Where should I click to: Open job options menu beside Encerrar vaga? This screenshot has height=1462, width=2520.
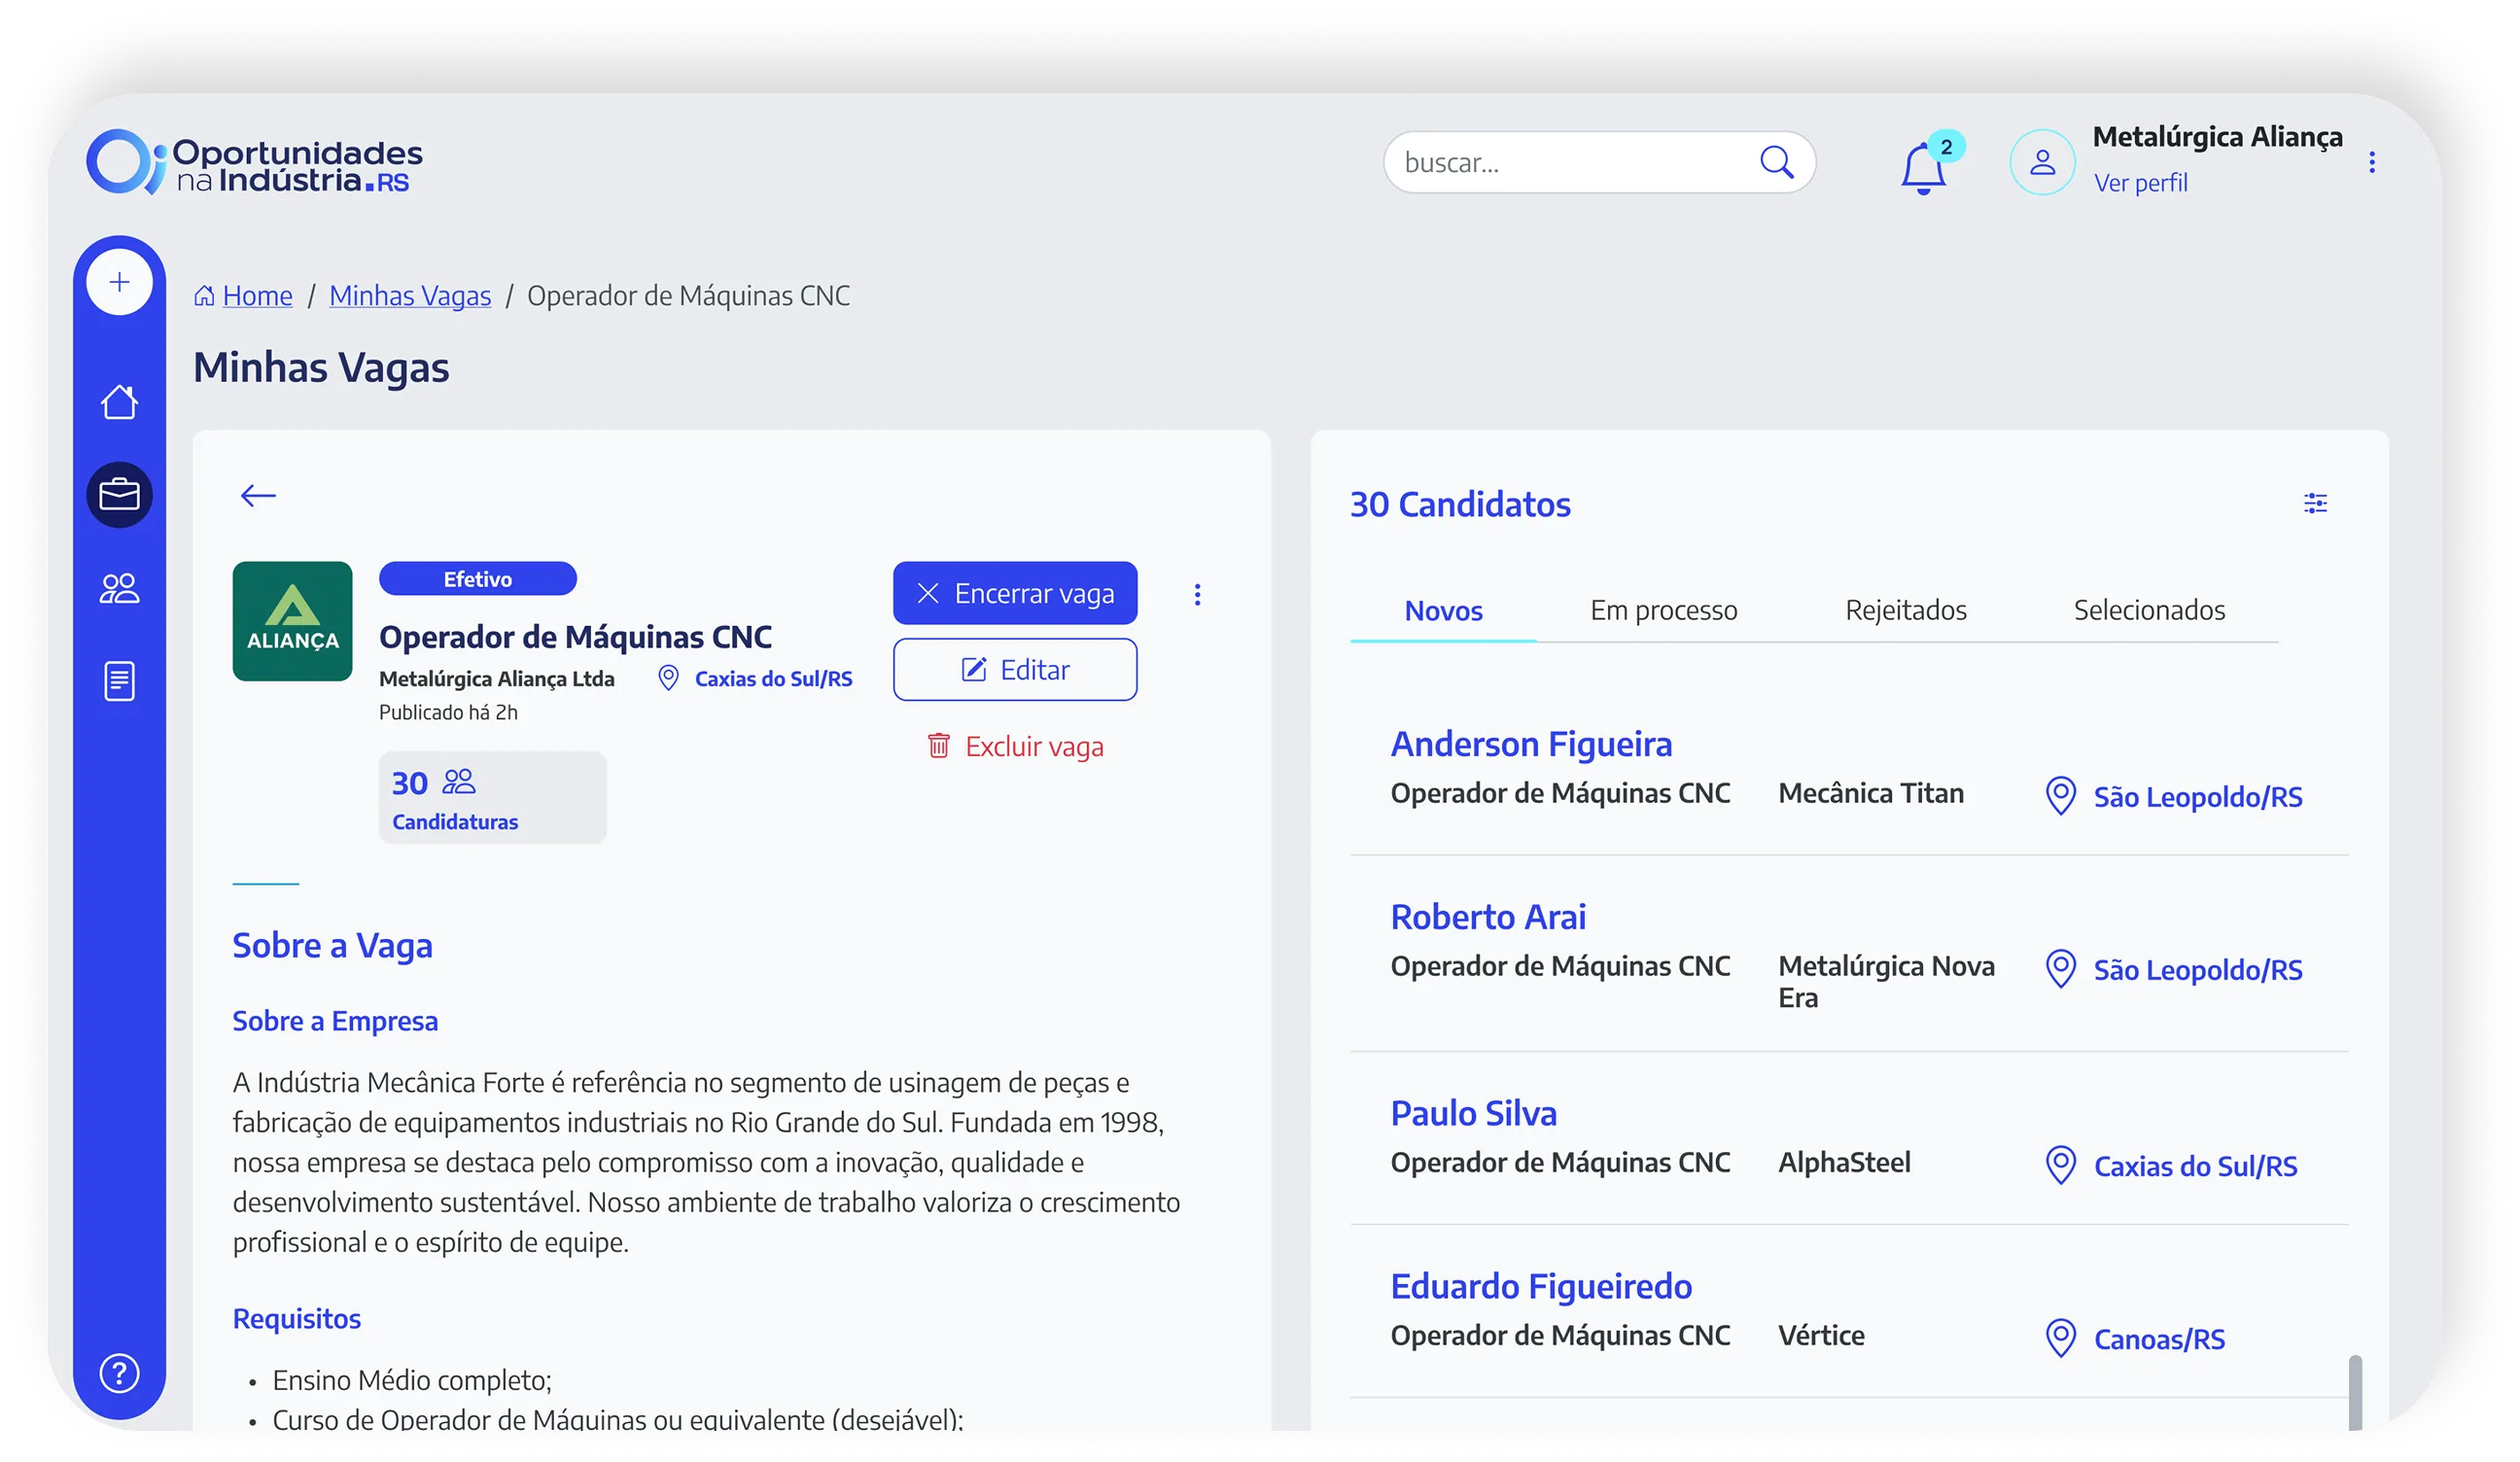click(1197, 595)
